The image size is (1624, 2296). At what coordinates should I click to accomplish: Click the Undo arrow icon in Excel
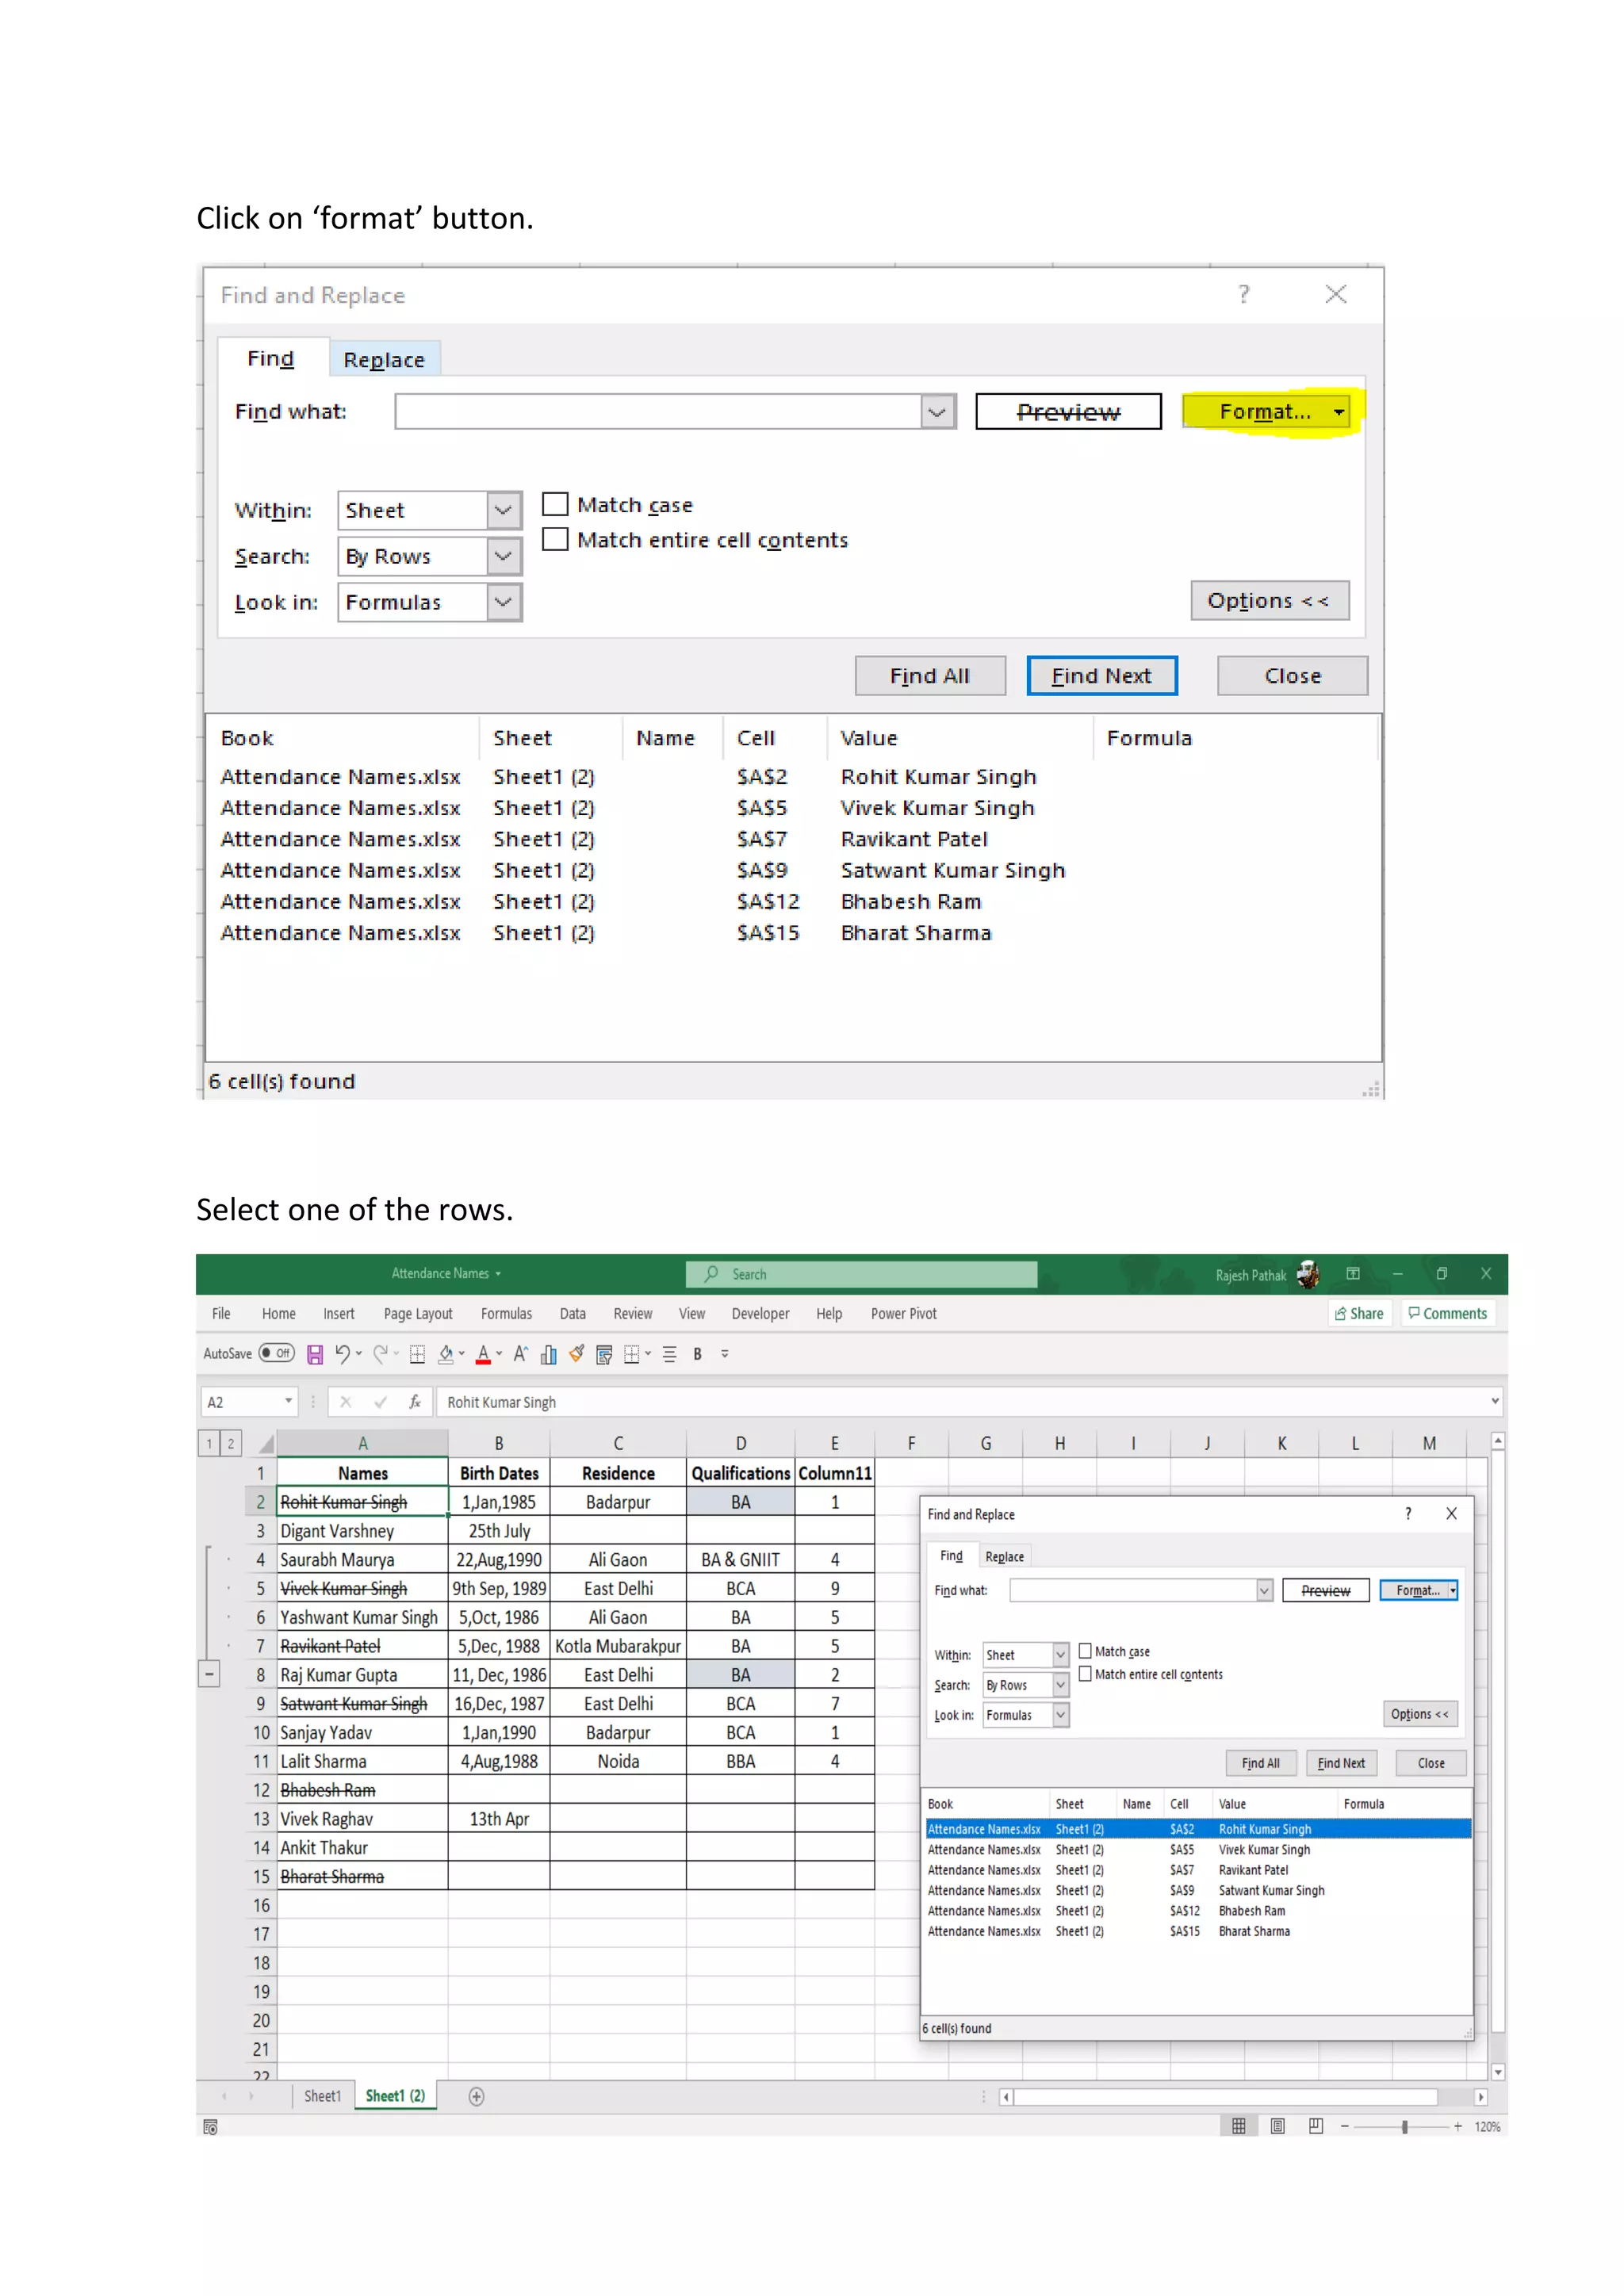coord(342,1354)
